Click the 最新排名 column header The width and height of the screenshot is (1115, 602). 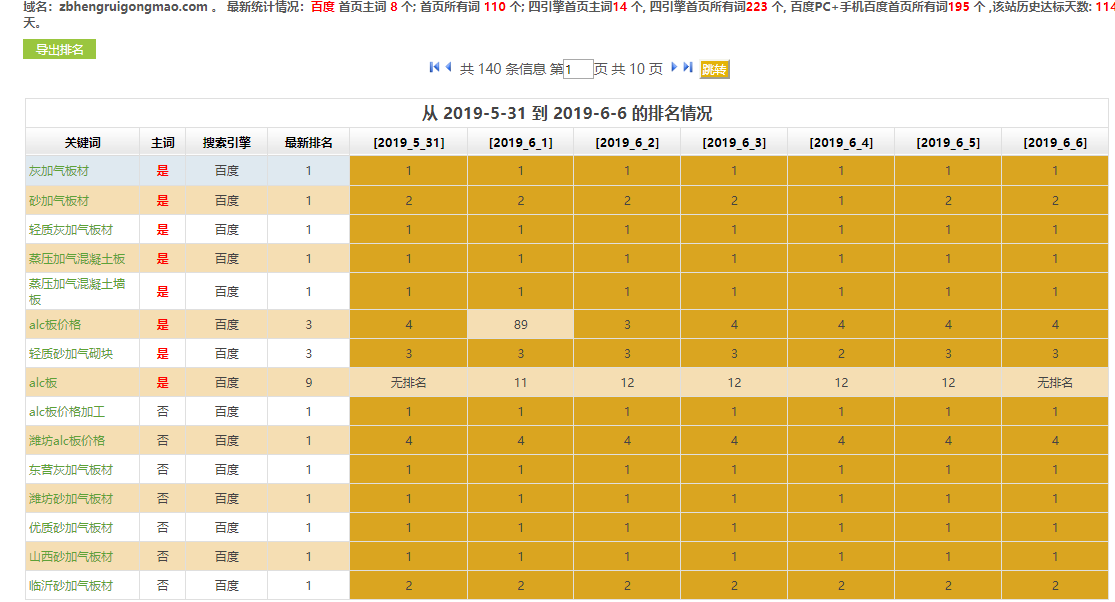[308, 143]
